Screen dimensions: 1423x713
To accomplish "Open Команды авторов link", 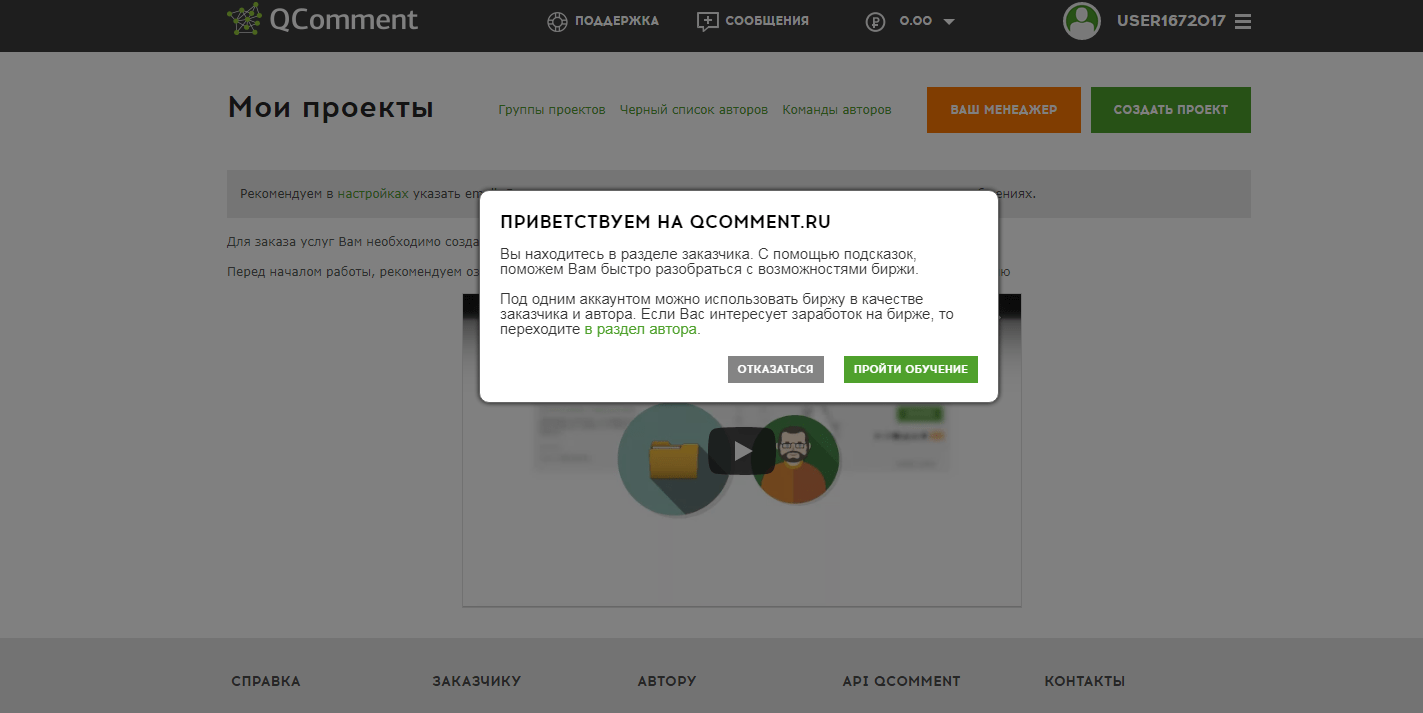I will (837, 110).
